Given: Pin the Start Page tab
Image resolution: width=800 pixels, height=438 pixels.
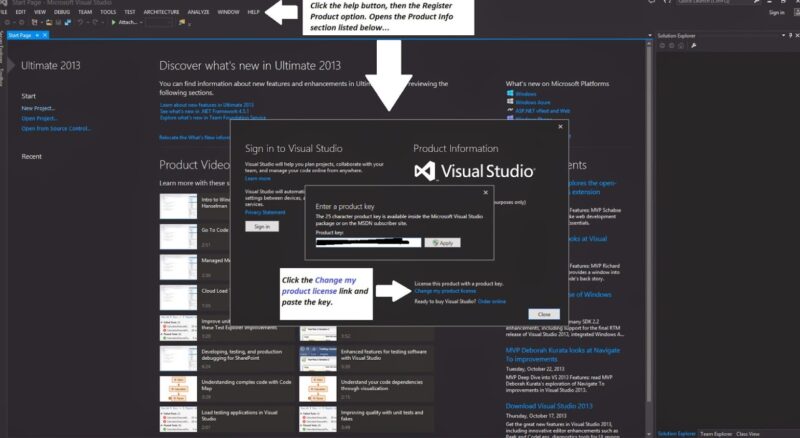Looking at the screenshot, I should (x=37, y=35).
